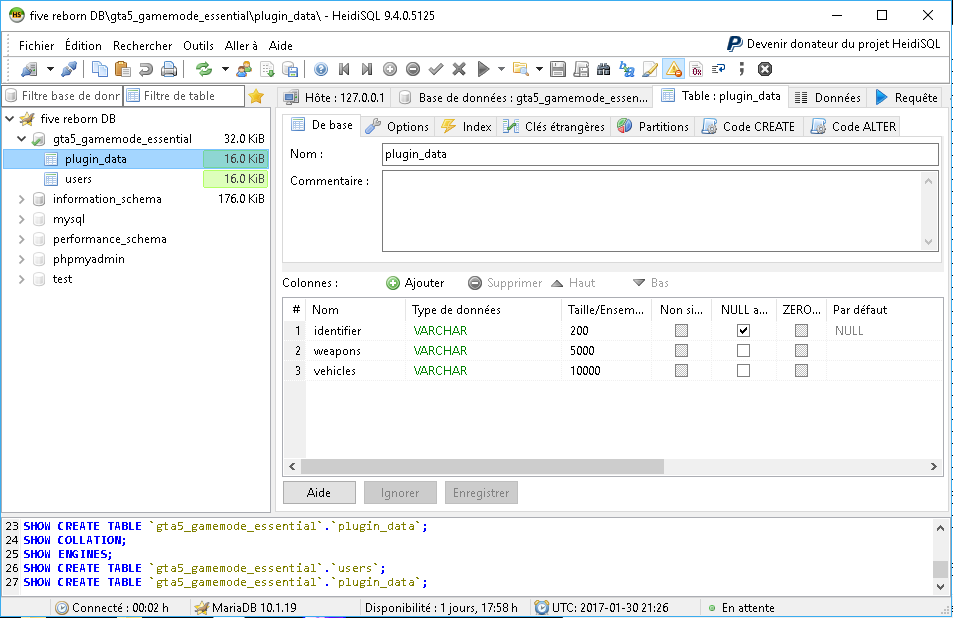953x618 pixels.
Task: Click the Print toolbar icon
Action: [x=169, y=69]
